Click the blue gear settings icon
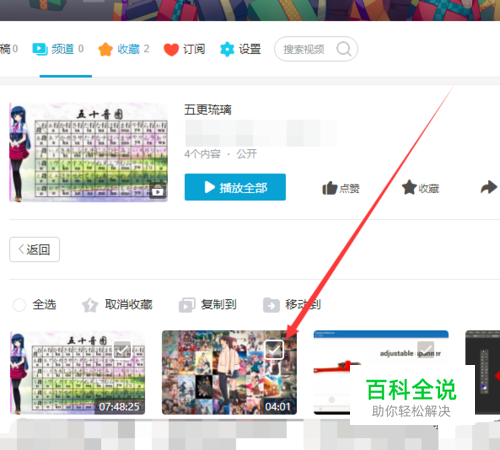The width and height of the screenshot is (500, 450). pyautogui.click(x=227, y=49)
